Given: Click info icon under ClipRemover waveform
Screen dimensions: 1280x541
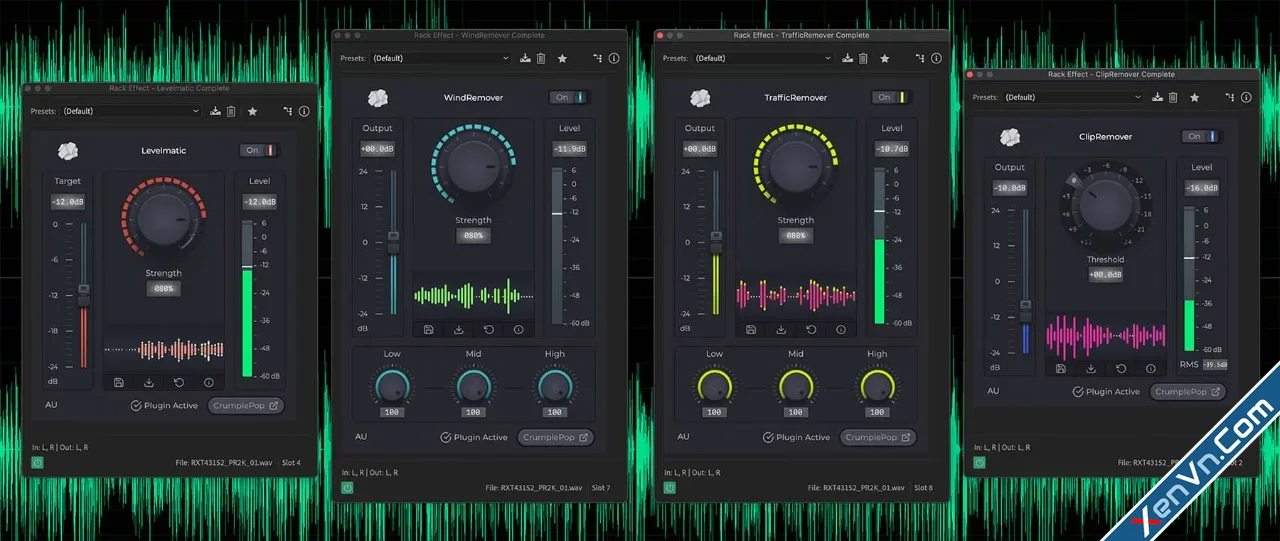Looking at the screenshot, I should pos(1151,368).
